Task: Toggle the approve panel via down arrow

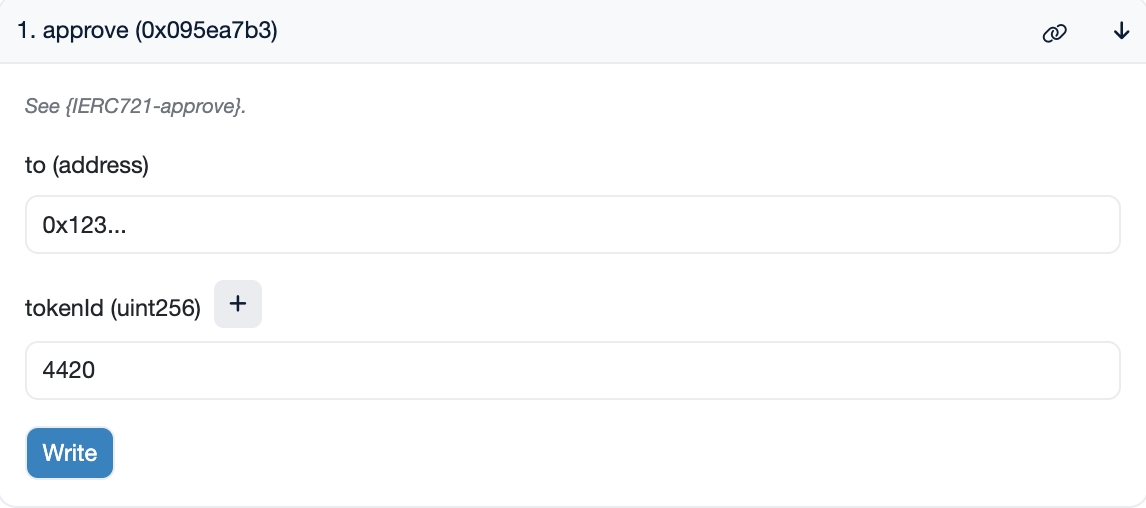Action: [1121, 32]
